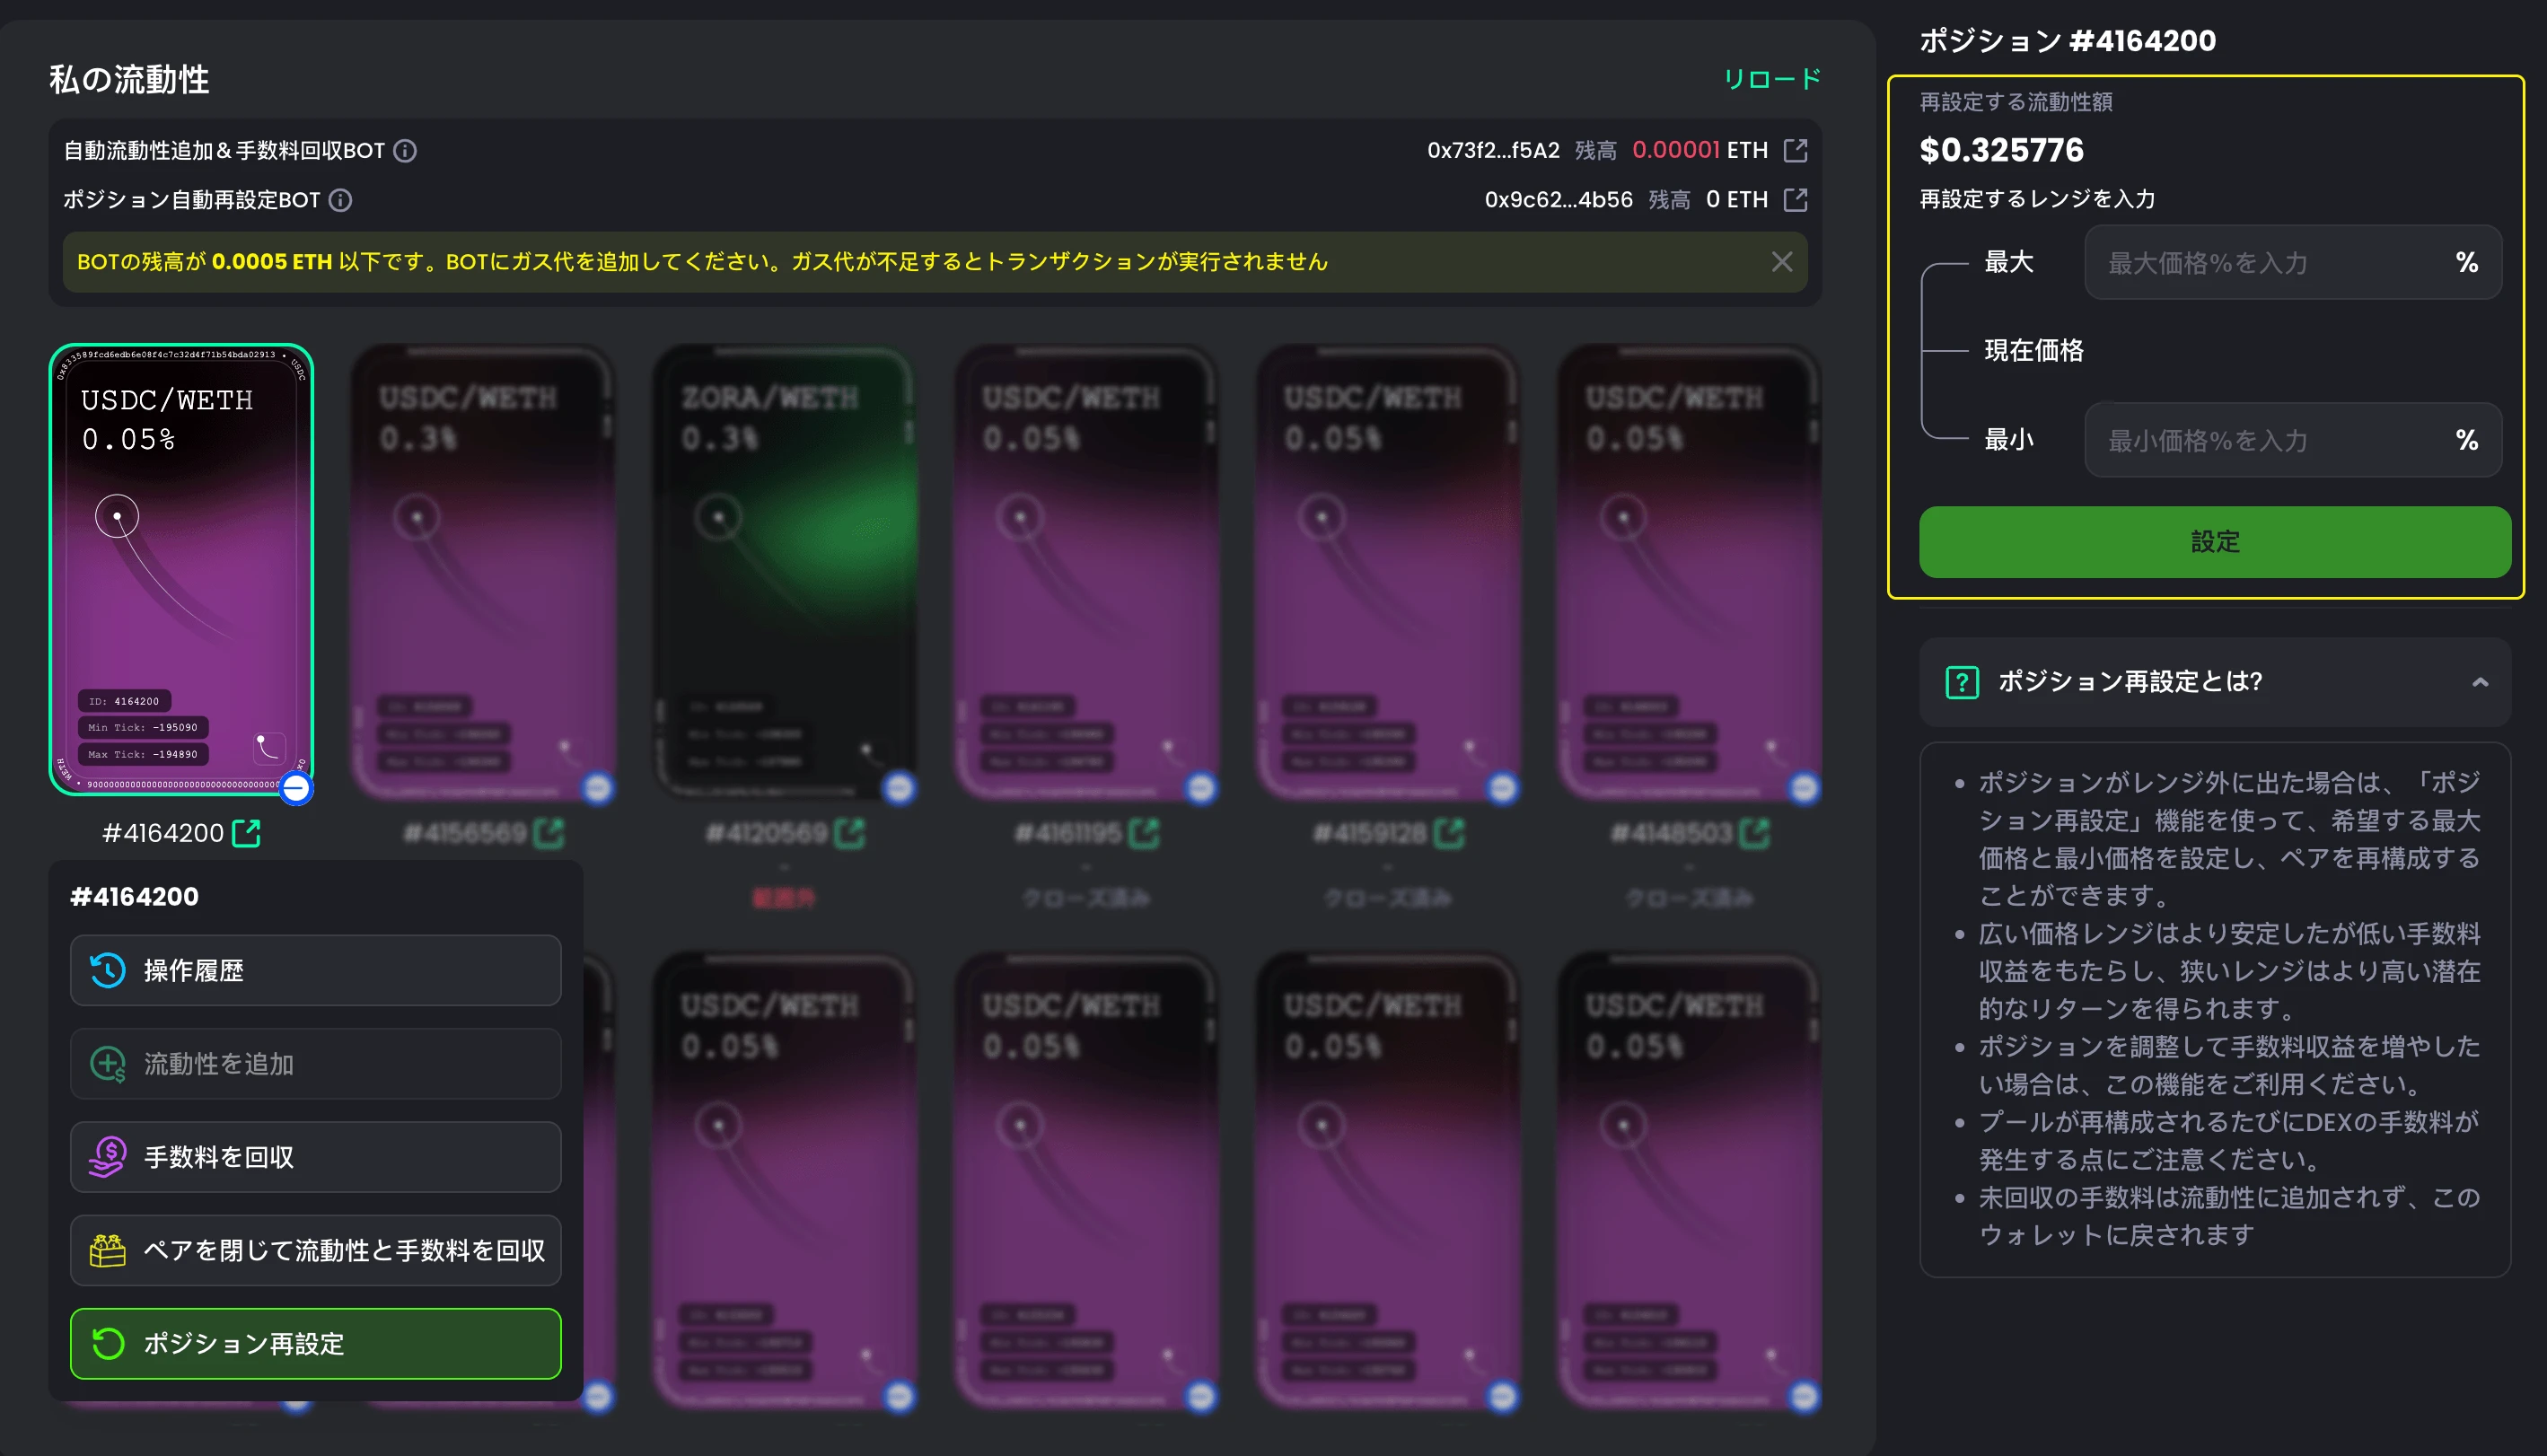Dismiss the BOT balance warning banner

point(1782,262)
